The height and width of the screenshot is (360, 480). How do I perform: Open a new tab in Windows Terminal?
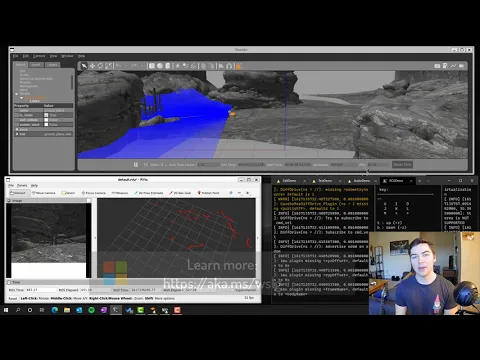tap(420, 181)
